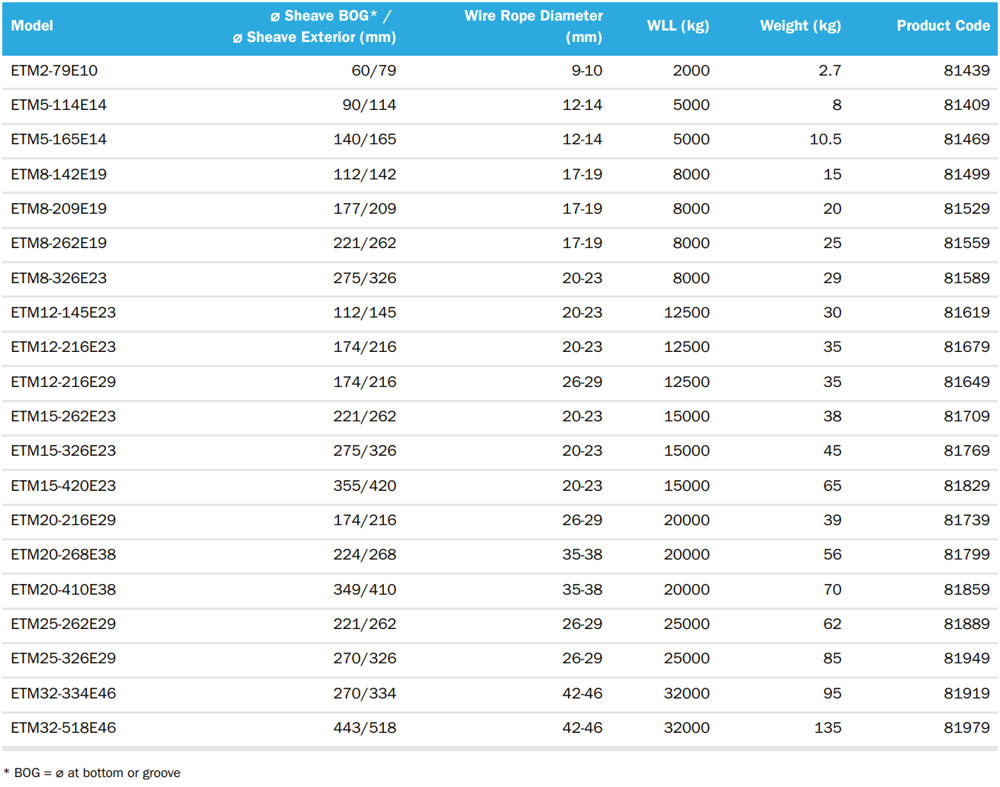
Task: Select model ETM15-420E23
Action: click(x=63, y=486)
